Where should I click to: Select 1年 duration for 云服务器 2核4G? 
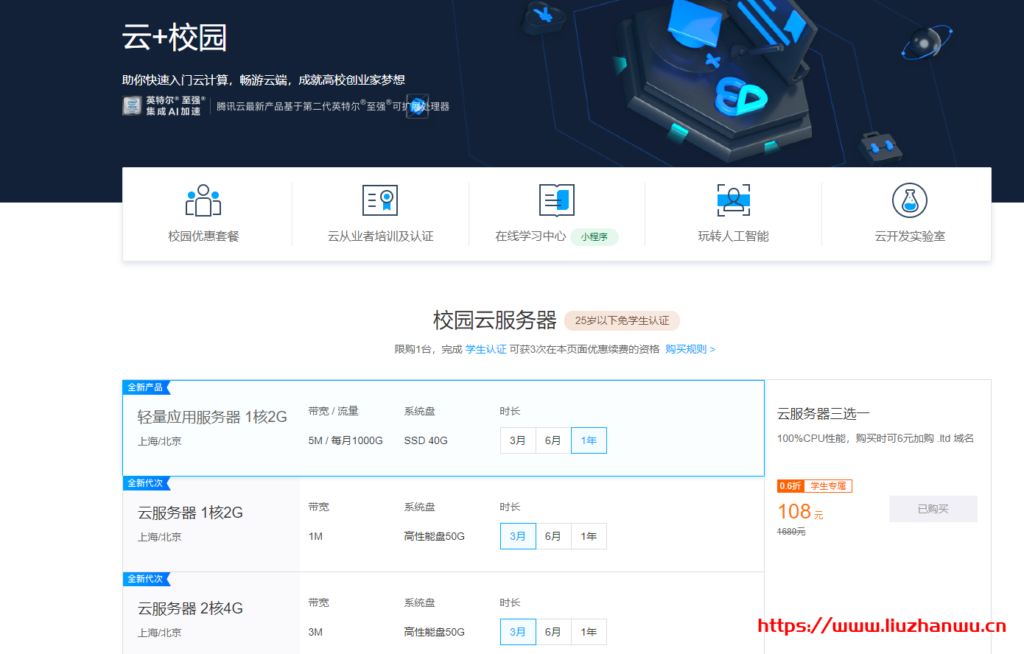click(x=589, y=632)
